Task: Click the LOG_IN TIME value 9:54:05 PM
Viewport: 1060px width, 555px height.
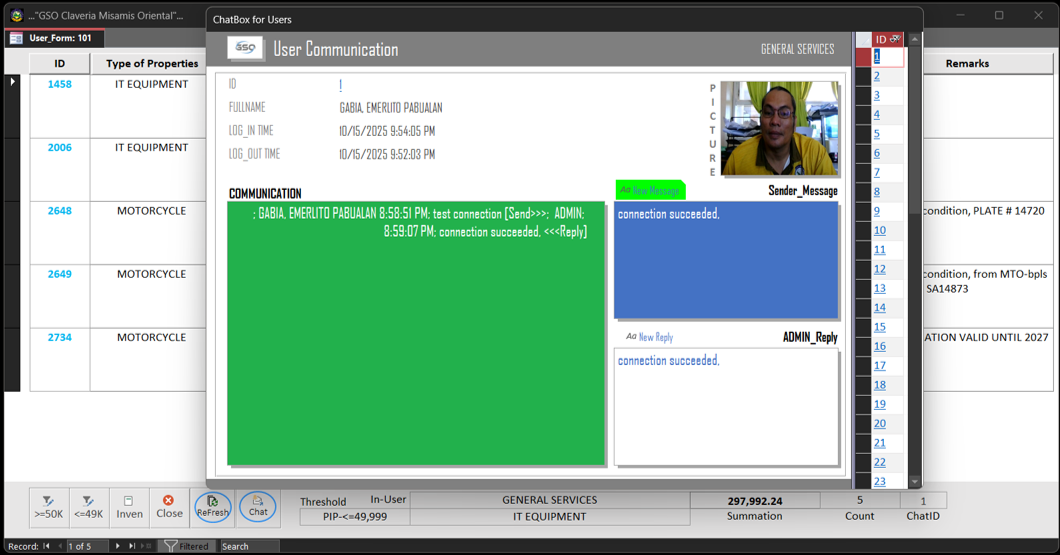Action: (x=387, y=131)
